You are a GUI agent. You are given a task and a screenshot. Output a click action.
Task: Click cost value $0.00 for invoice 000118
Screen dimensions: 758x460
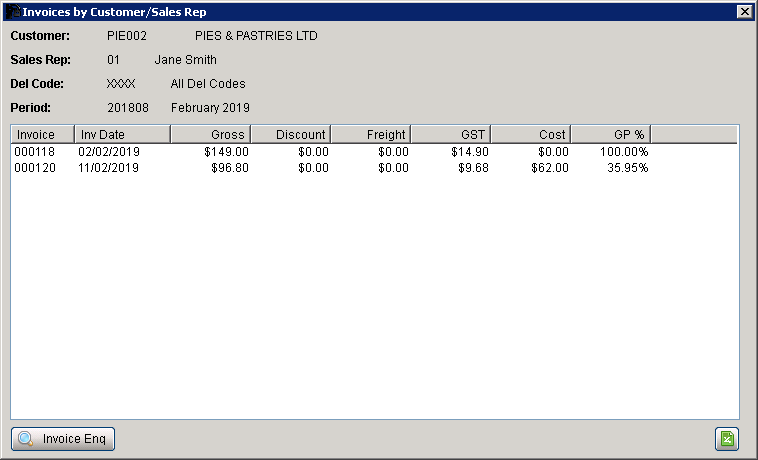click(x=553, y=152)
